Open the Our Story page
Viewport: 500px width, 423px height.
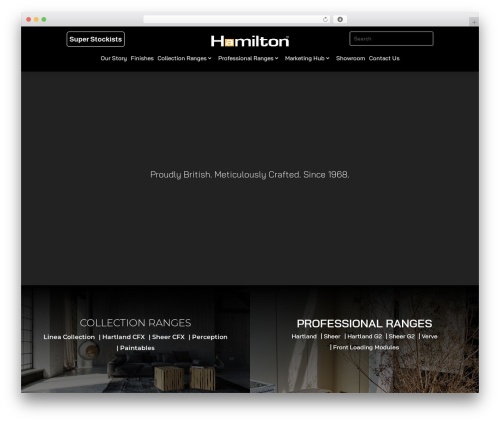[114, 58]
